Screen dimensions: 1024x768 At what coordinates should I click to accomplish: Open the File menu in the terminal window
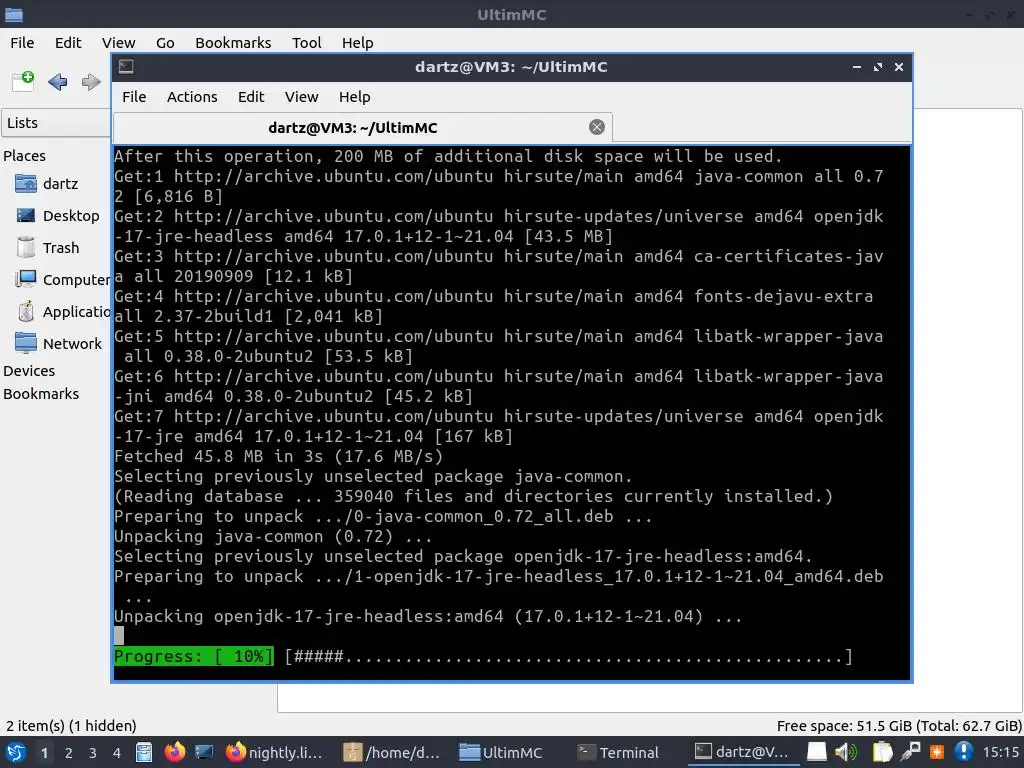(134, 97)
